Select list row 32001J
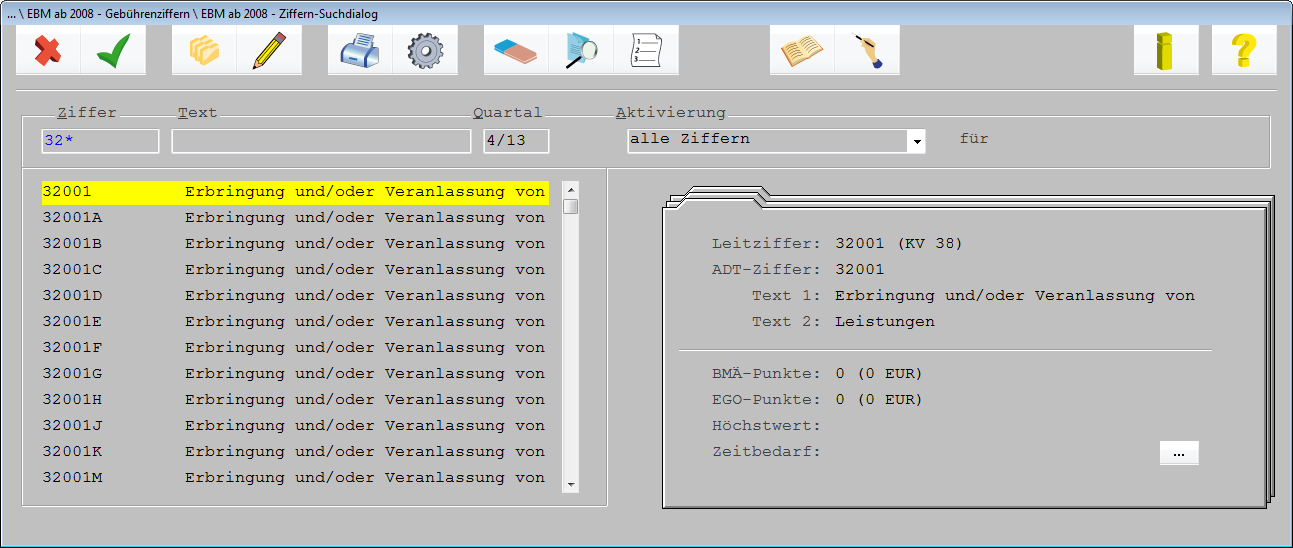The image size is (1293, 548). point(295,426)
